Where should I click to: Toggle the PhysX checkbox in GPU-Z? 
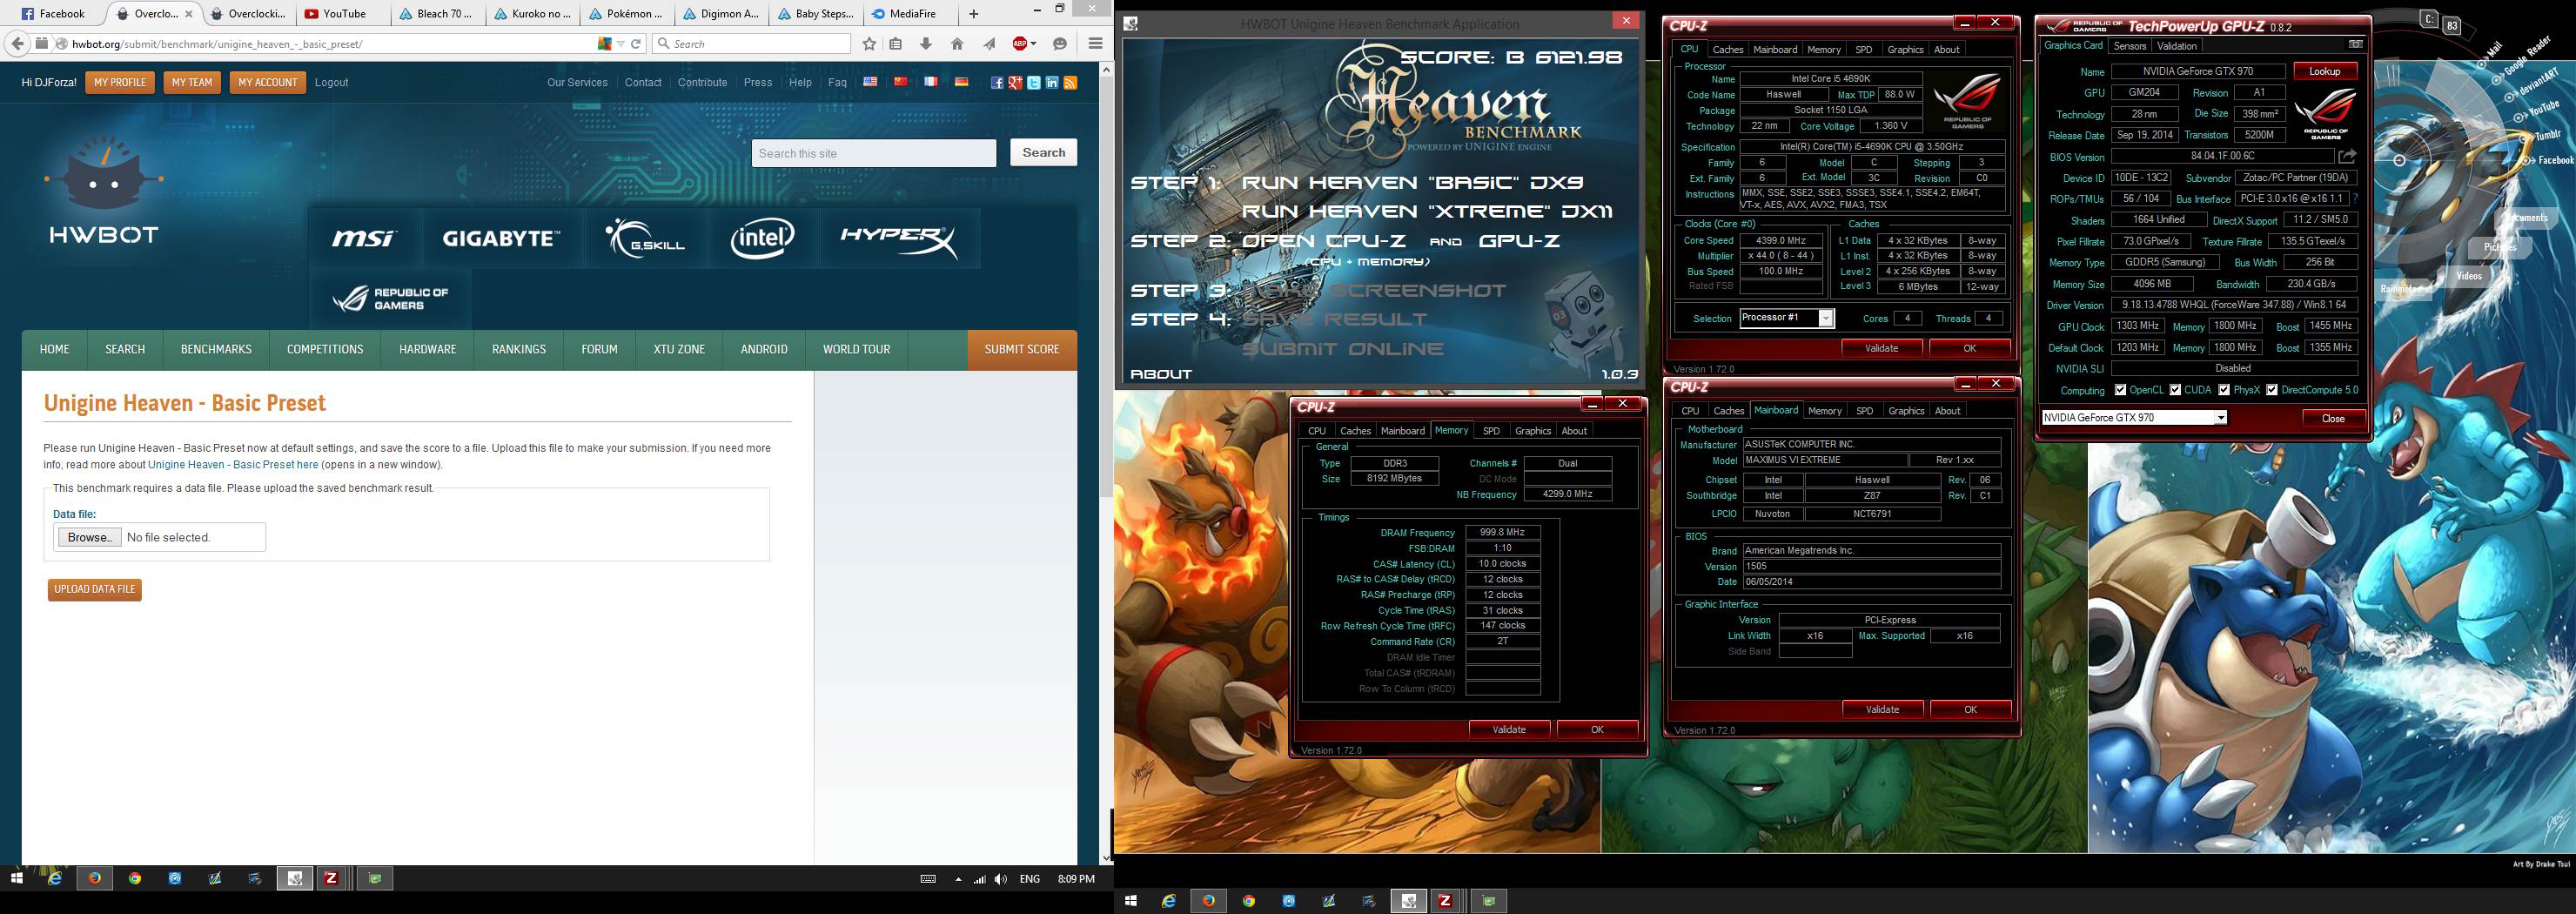2224,390
